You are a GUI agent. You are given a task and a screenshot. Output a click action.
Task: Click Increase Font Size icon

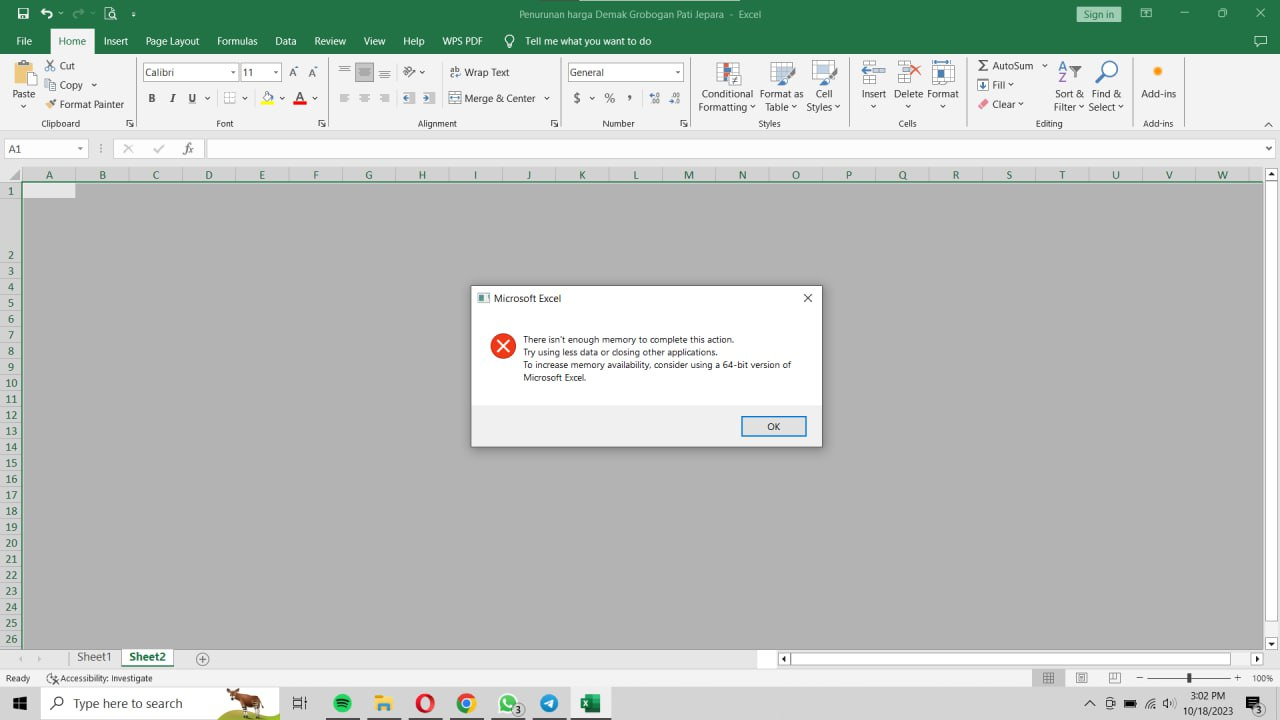click(x=294, y=72)
